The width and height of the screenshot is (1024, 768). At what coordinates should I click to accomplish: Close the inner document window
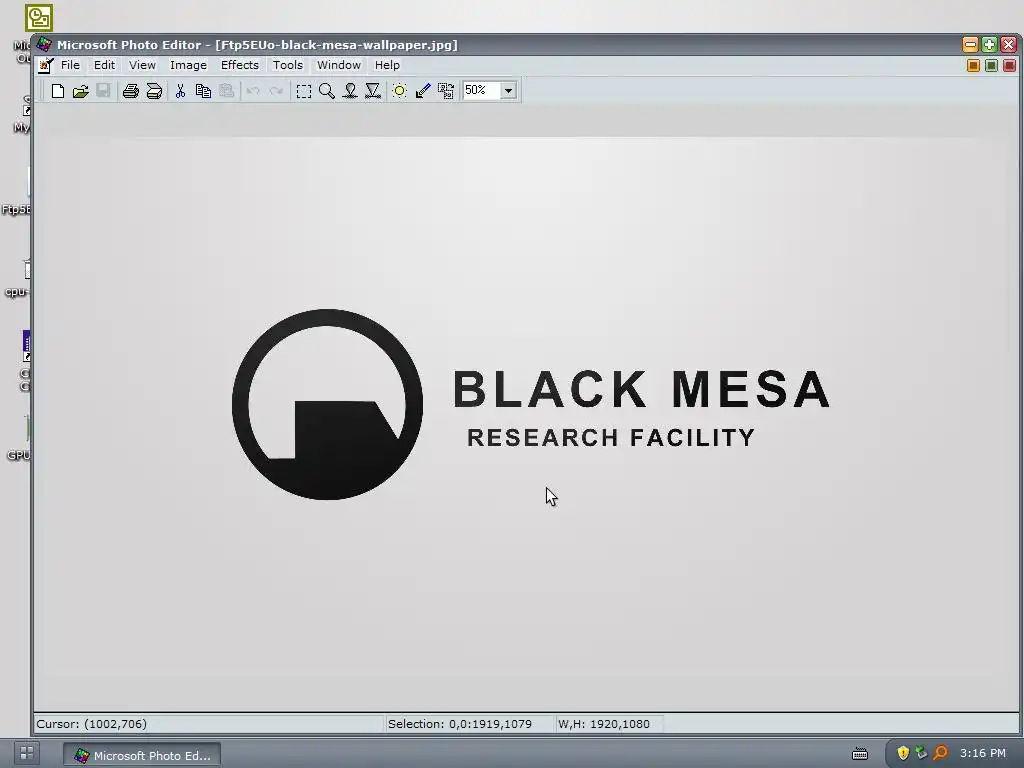click(x=1010, y=65)
